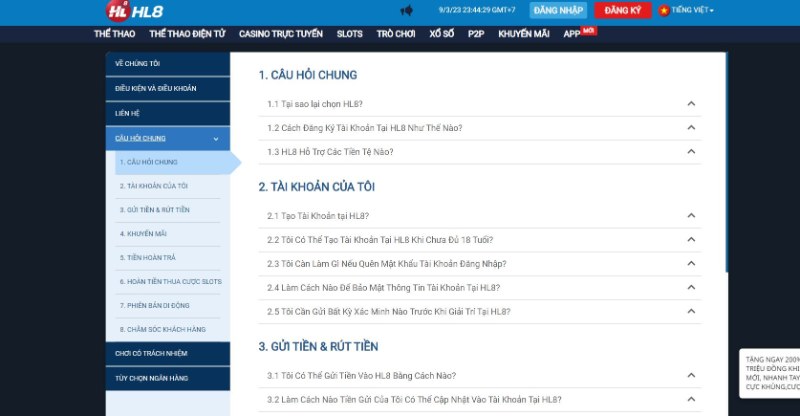Click question "3.1 Tôi Có Thể Gửi Tiền"

362,376
